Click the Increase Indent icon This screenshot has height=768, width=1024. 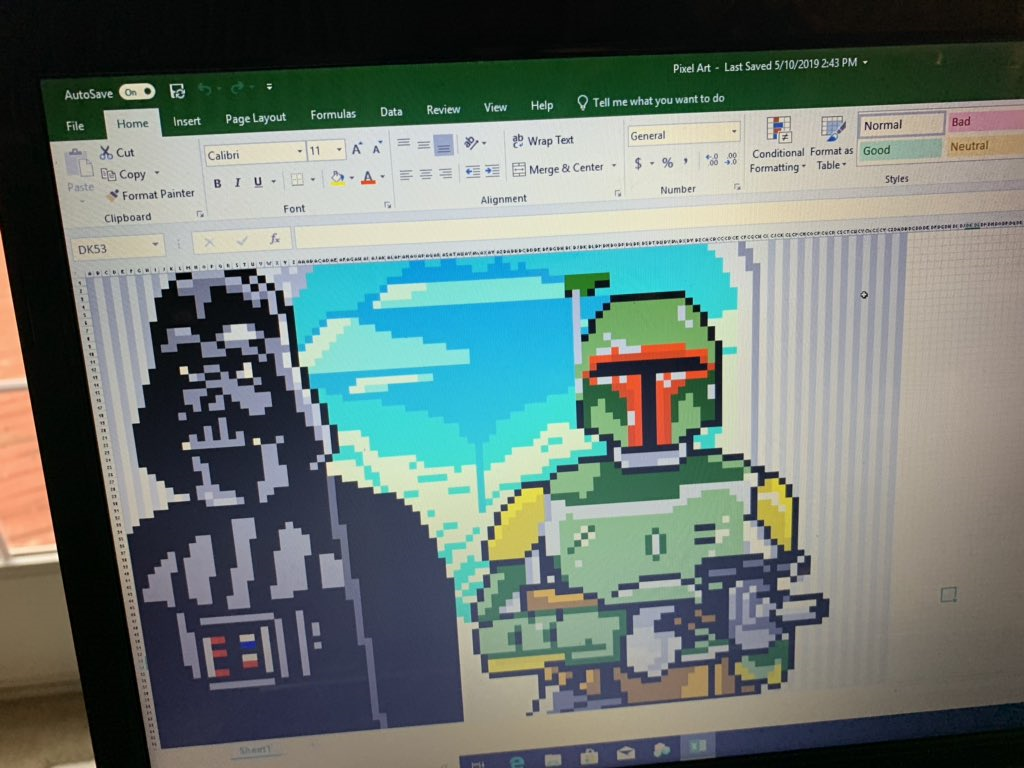(x=492, y=171)
